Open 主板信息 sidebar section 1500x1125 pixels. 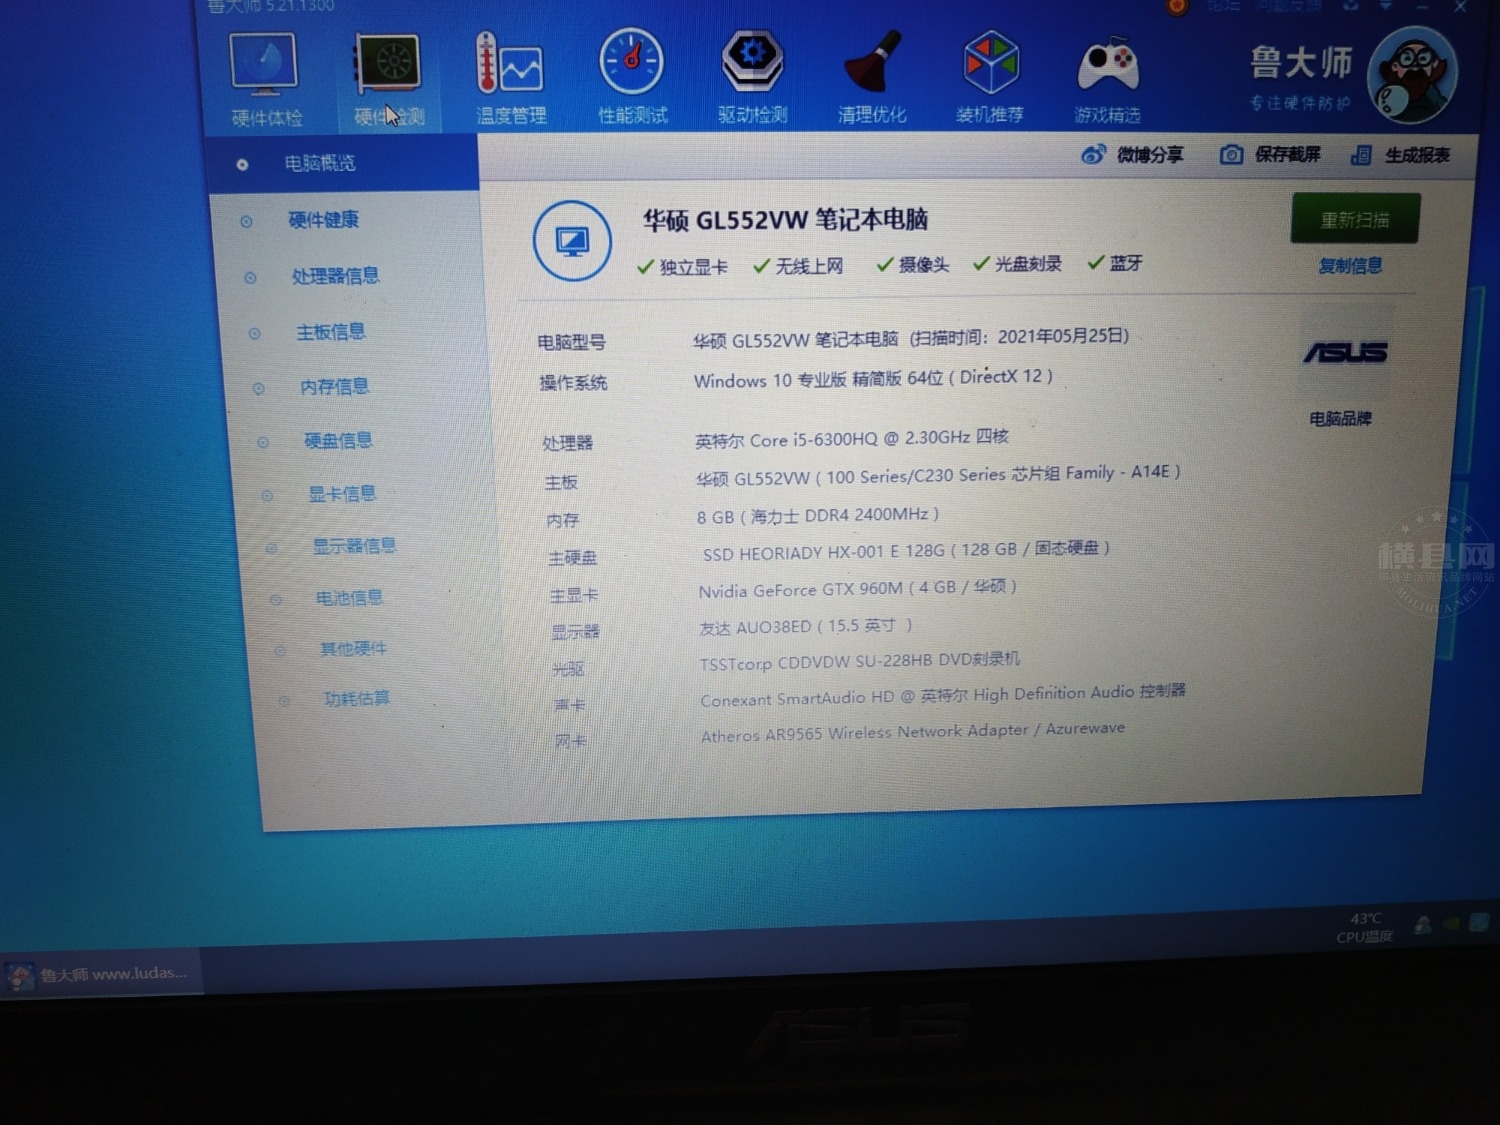330,332
